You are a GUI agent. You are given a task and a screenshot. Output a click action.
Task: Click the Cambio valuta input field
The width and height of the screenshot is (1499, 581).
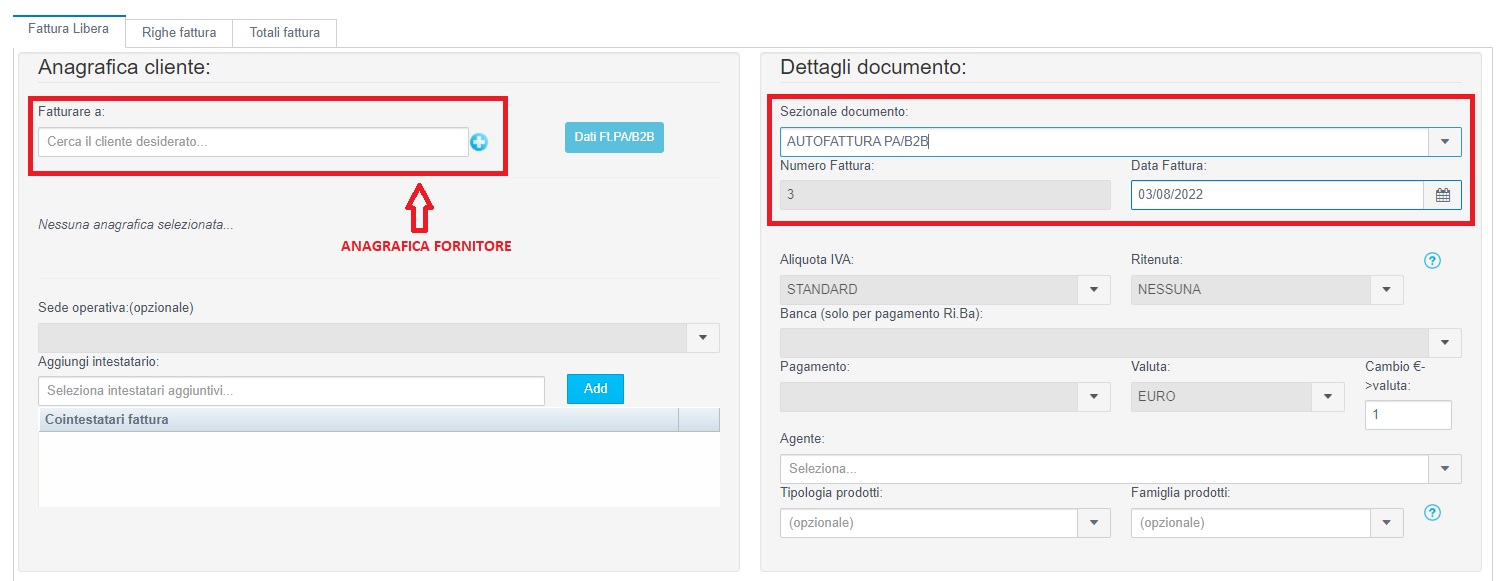pyautogui.click(x=1407, y=414)
